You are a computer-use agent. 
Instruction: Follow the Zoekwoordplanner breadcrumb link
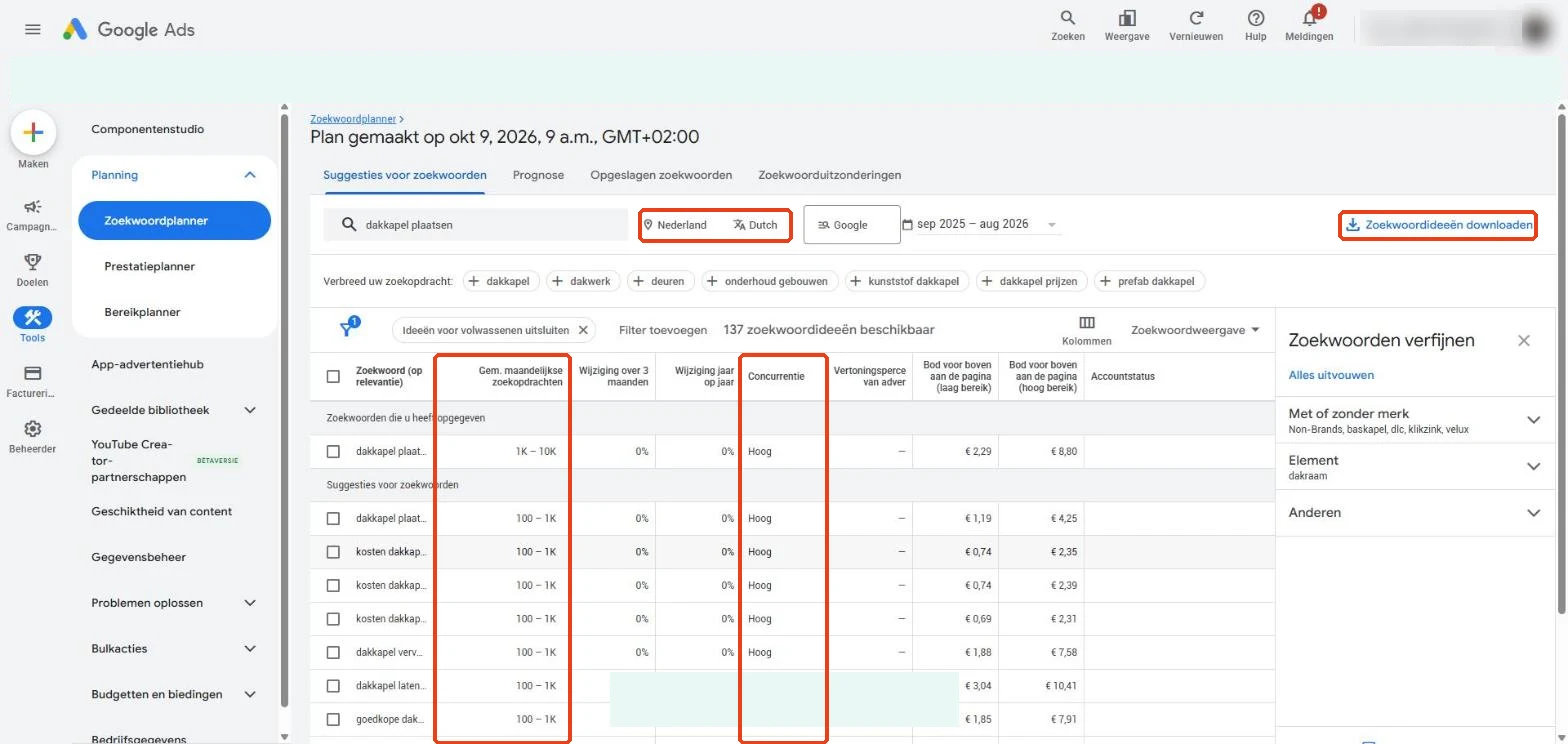click(x=352, y=119)
